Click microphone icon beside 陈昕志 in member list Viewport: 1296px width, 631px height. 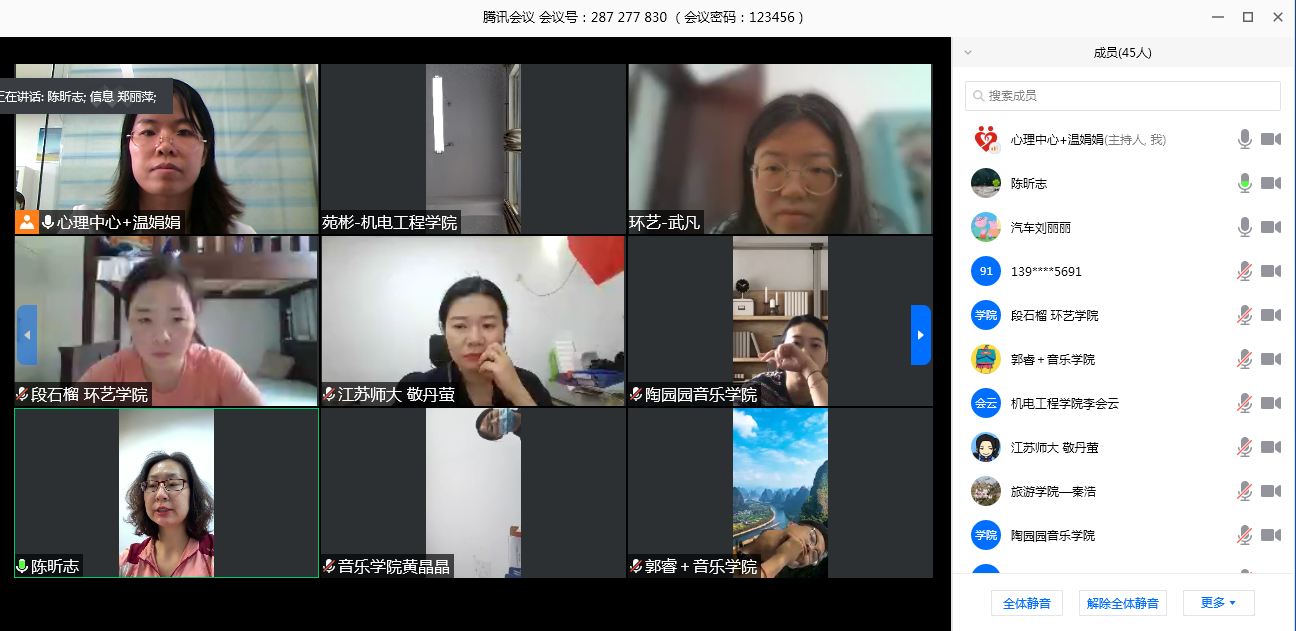pos(1244,183)
